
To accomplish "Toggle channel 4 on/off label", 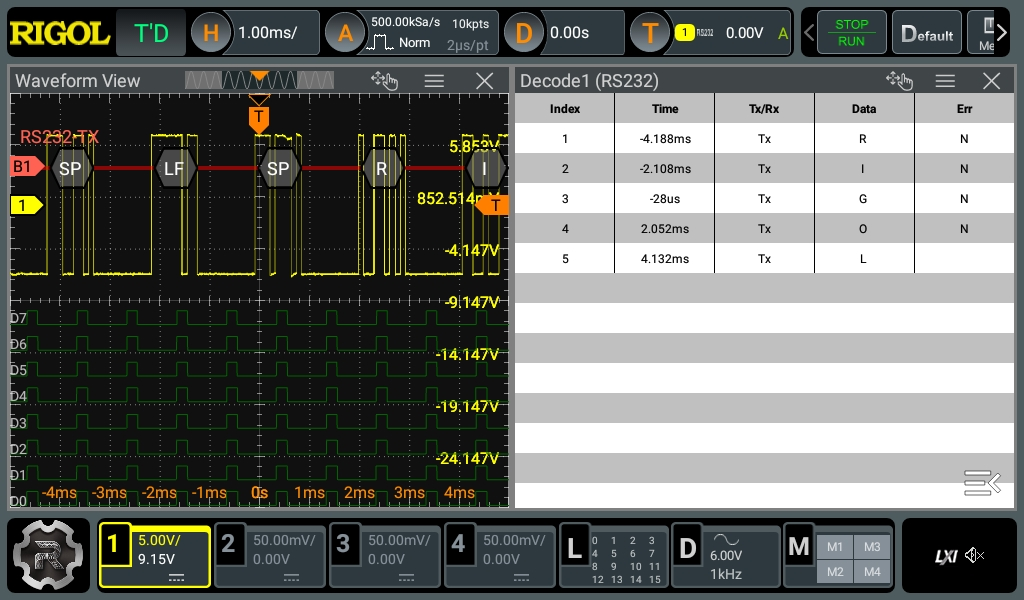I will pyautogui.click(x=458, y=544).
